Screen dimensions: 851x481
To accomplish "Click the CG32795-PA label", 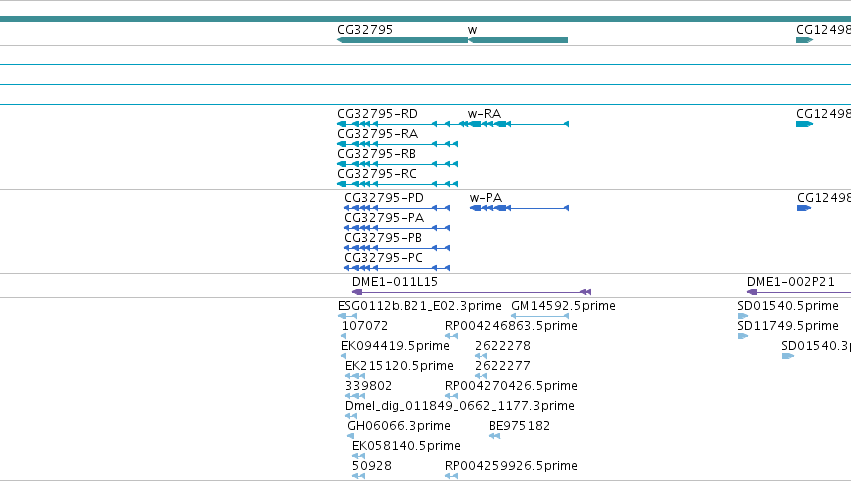I will (384, 218).
